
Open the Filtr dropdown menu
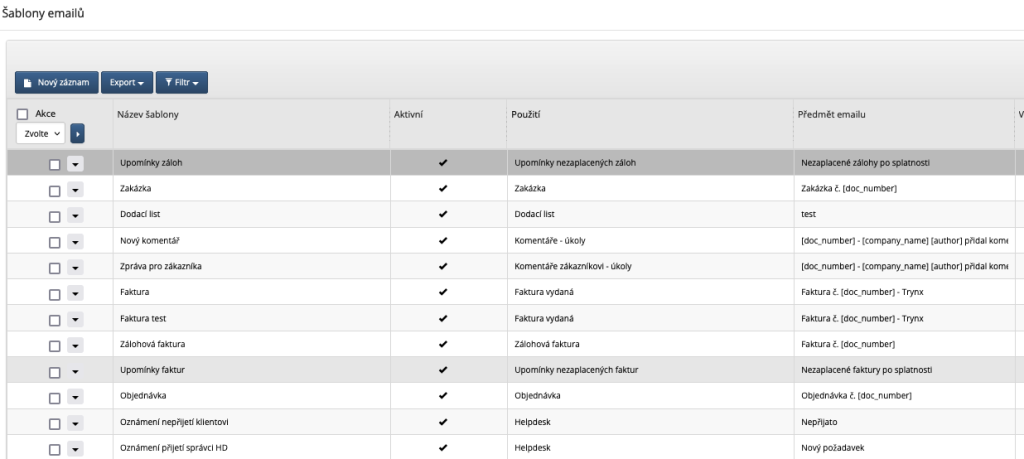[181, 82]
